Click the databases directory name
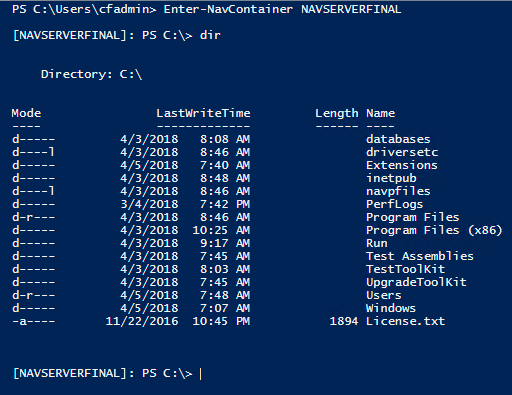The image size is (512, 395). [x=398, y=139]
